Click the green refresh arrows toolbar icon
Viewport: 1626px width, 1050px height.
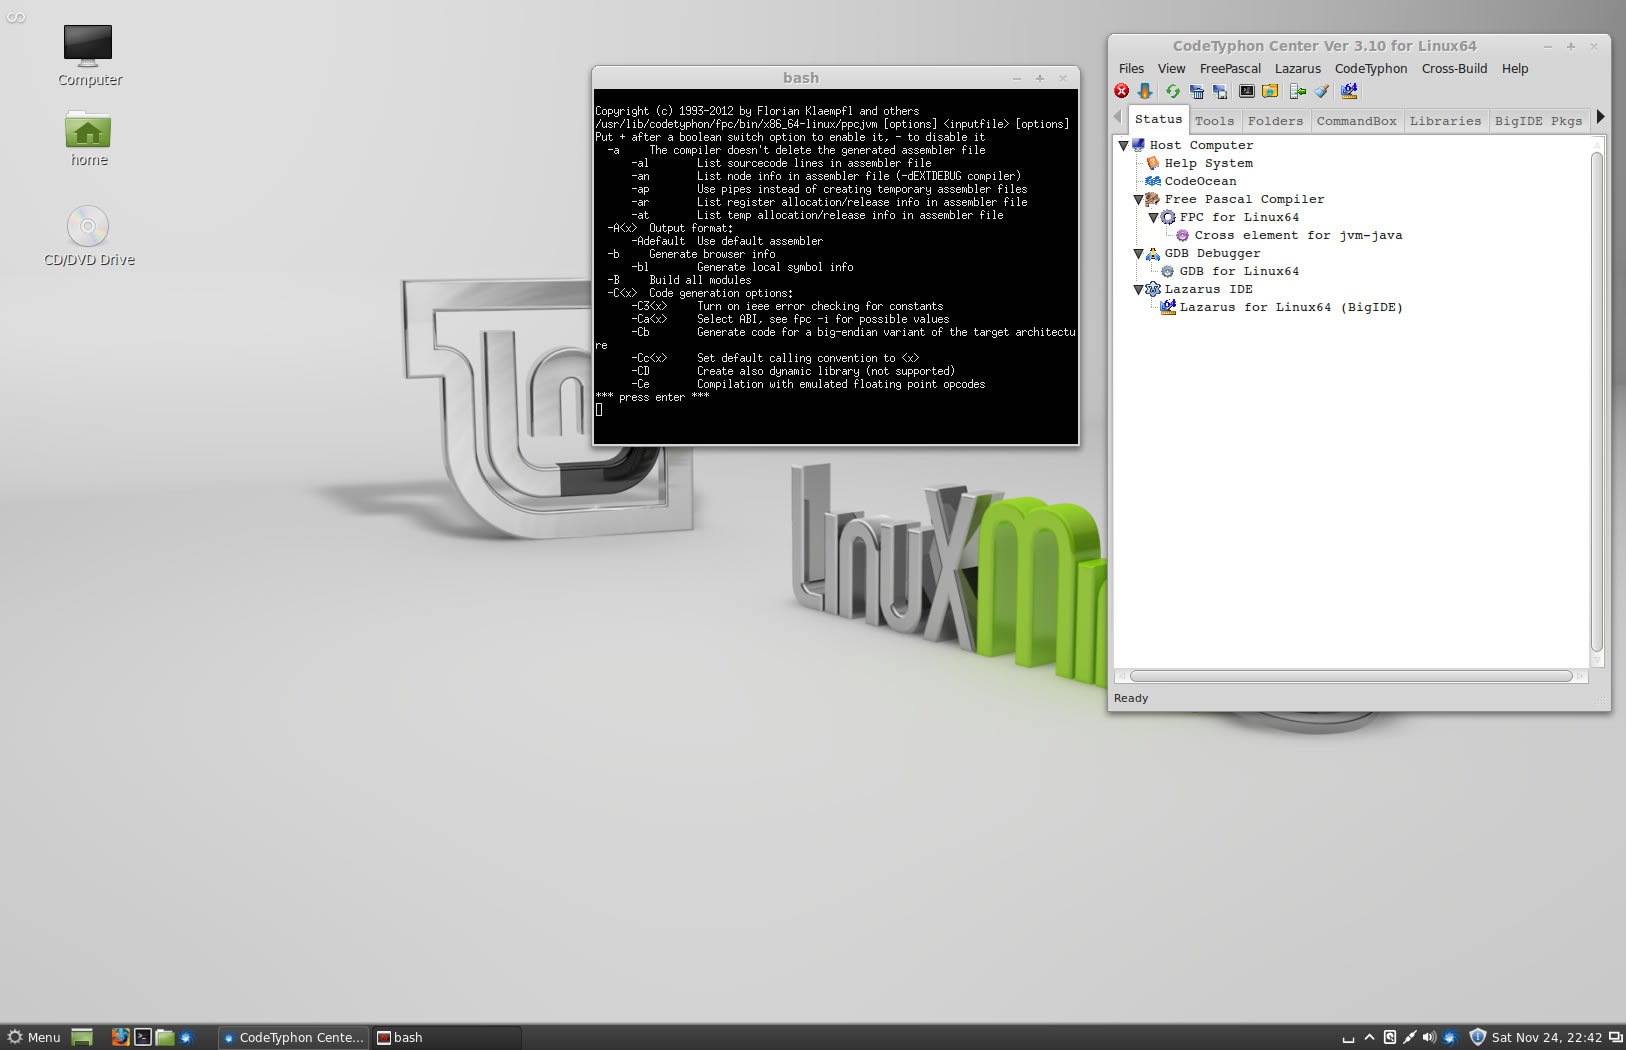1173,91
